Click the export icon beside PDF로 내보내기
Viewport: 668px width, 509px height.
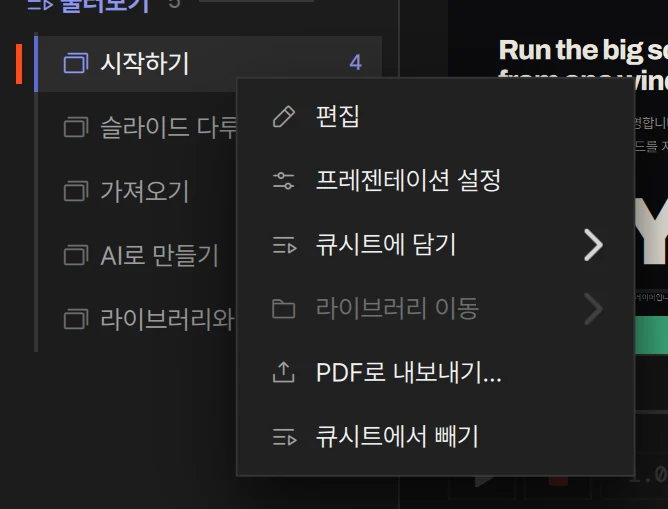pyautogui.click(x=284, y=372)
